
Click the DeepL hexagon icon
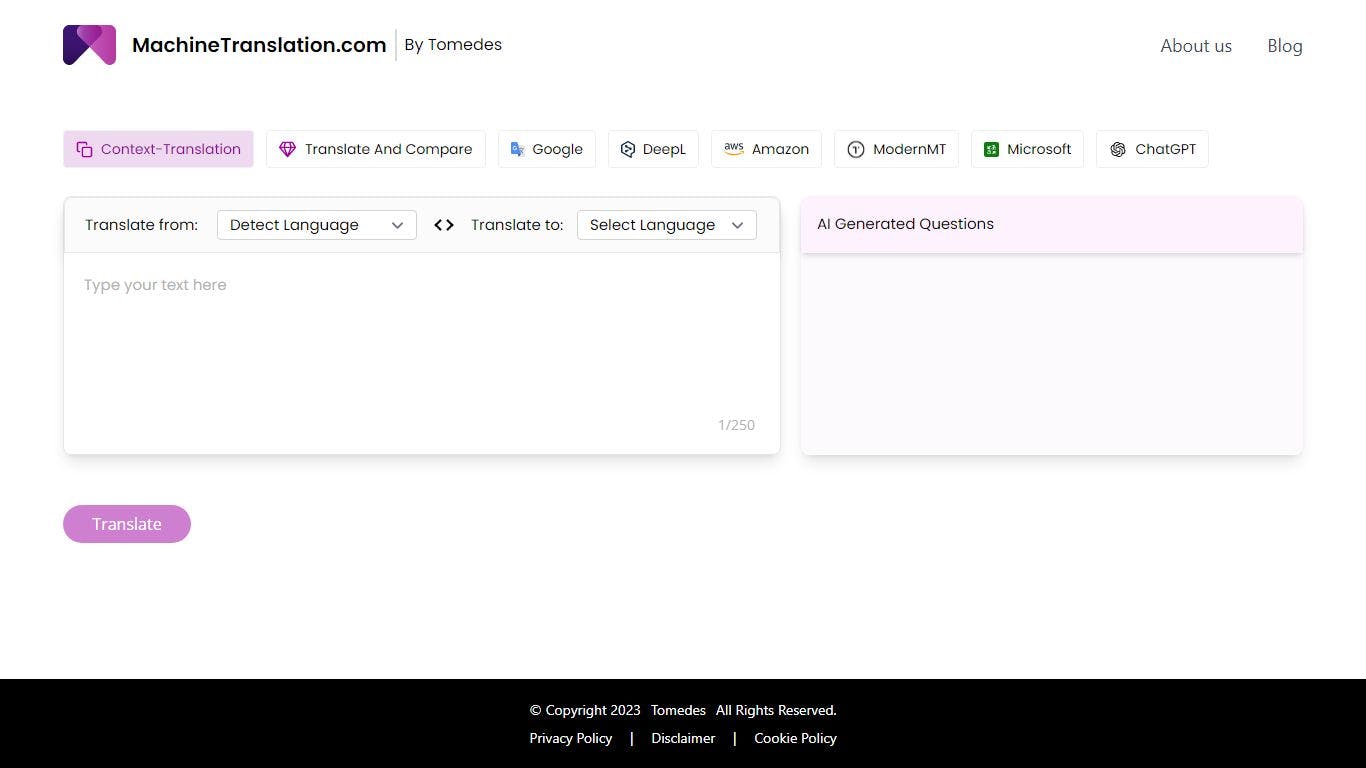(627, 149)
